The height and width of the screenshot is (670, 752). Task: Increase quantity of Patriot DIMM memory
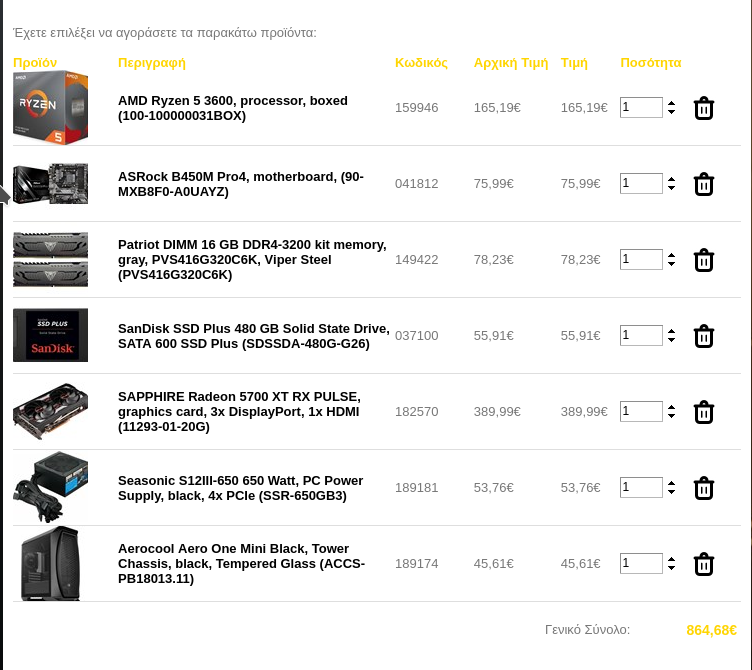pos(671,255)
